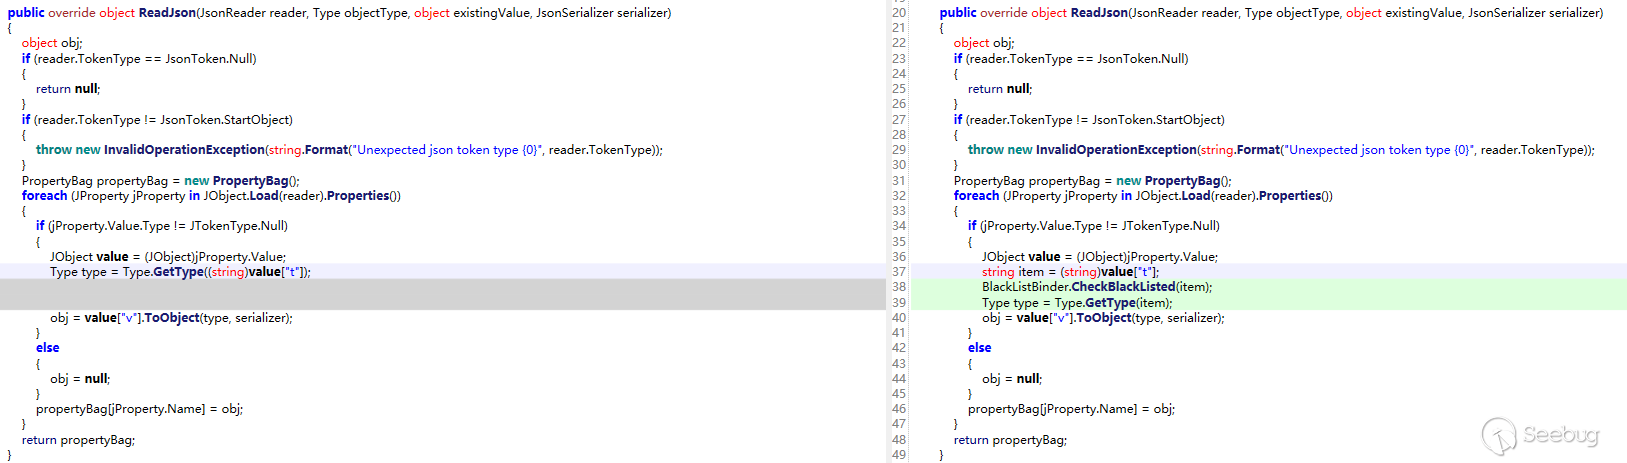Screen dimensions: 1627x463
Task: Click 'JObject value' assignment in right pane
Action: coord(1100,257)
